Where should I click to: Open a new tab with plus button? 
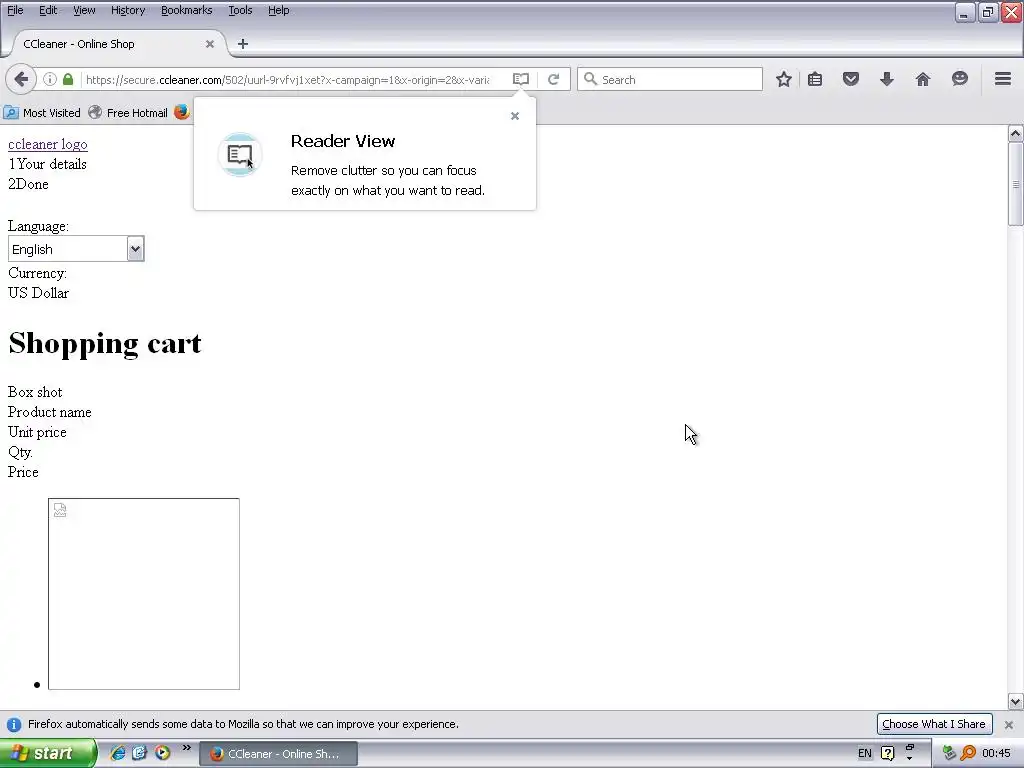243,44
